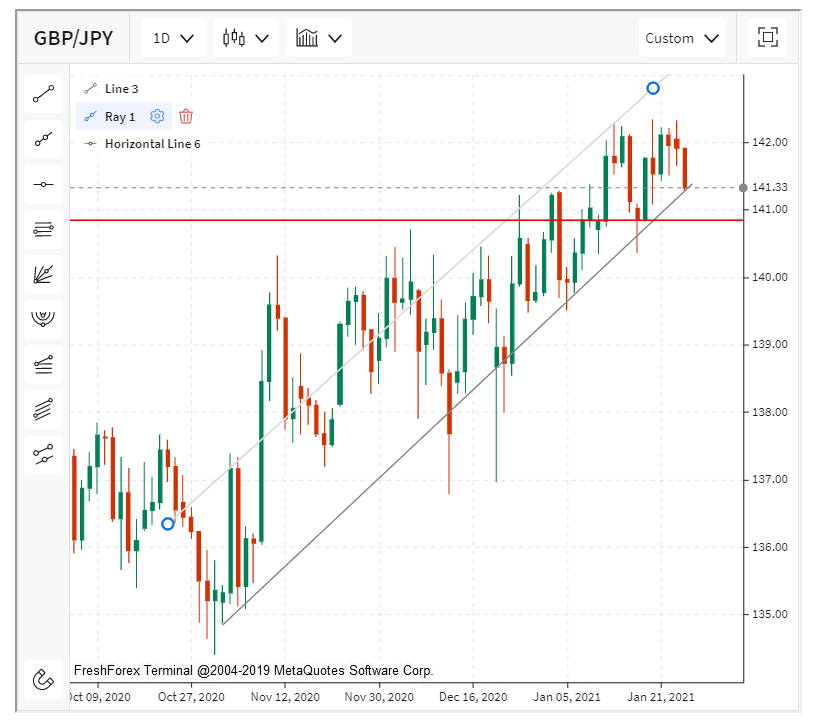Click the Dec 16, 2020 date label
Image resolution: width=816 pixels, height=722 pixels.
(x=473, y=697)
